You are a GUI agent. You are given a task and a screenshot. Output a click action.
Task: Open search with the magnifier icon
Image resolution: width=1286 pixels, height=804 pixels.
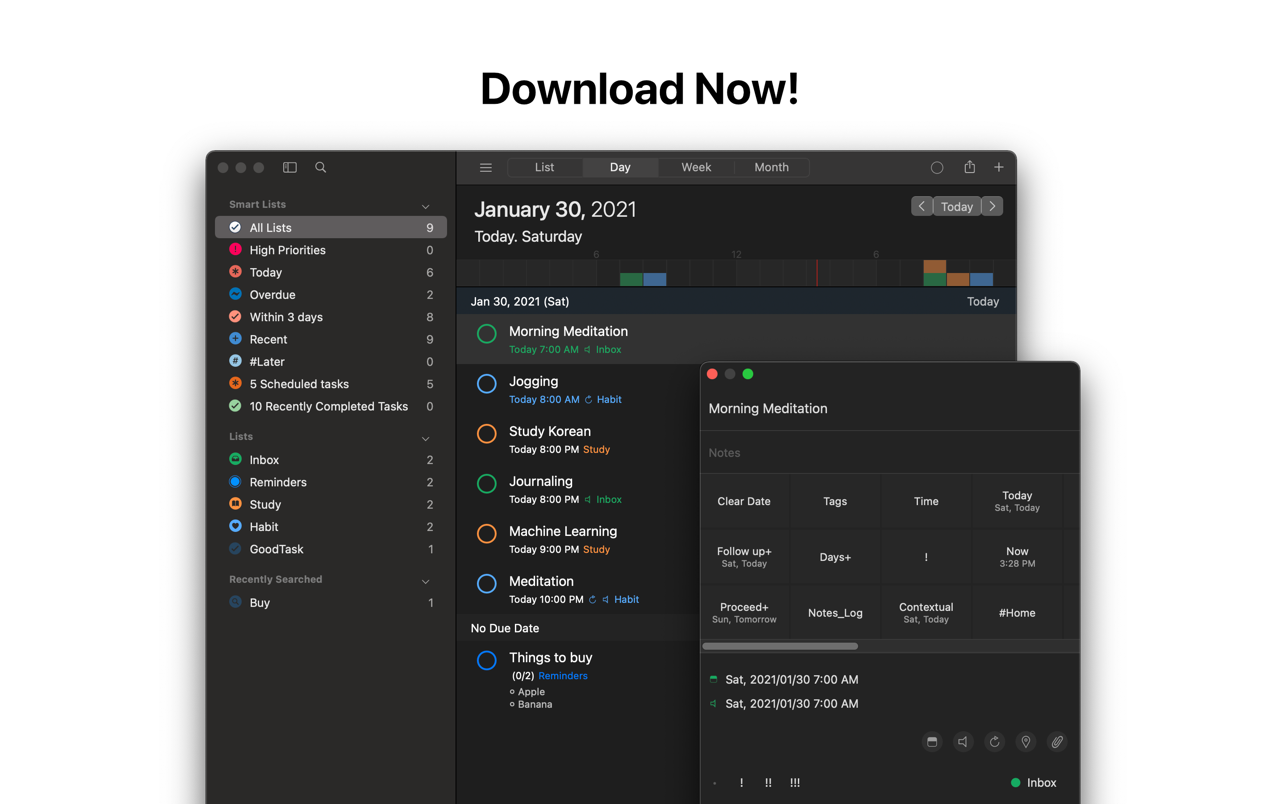(321, 168)
